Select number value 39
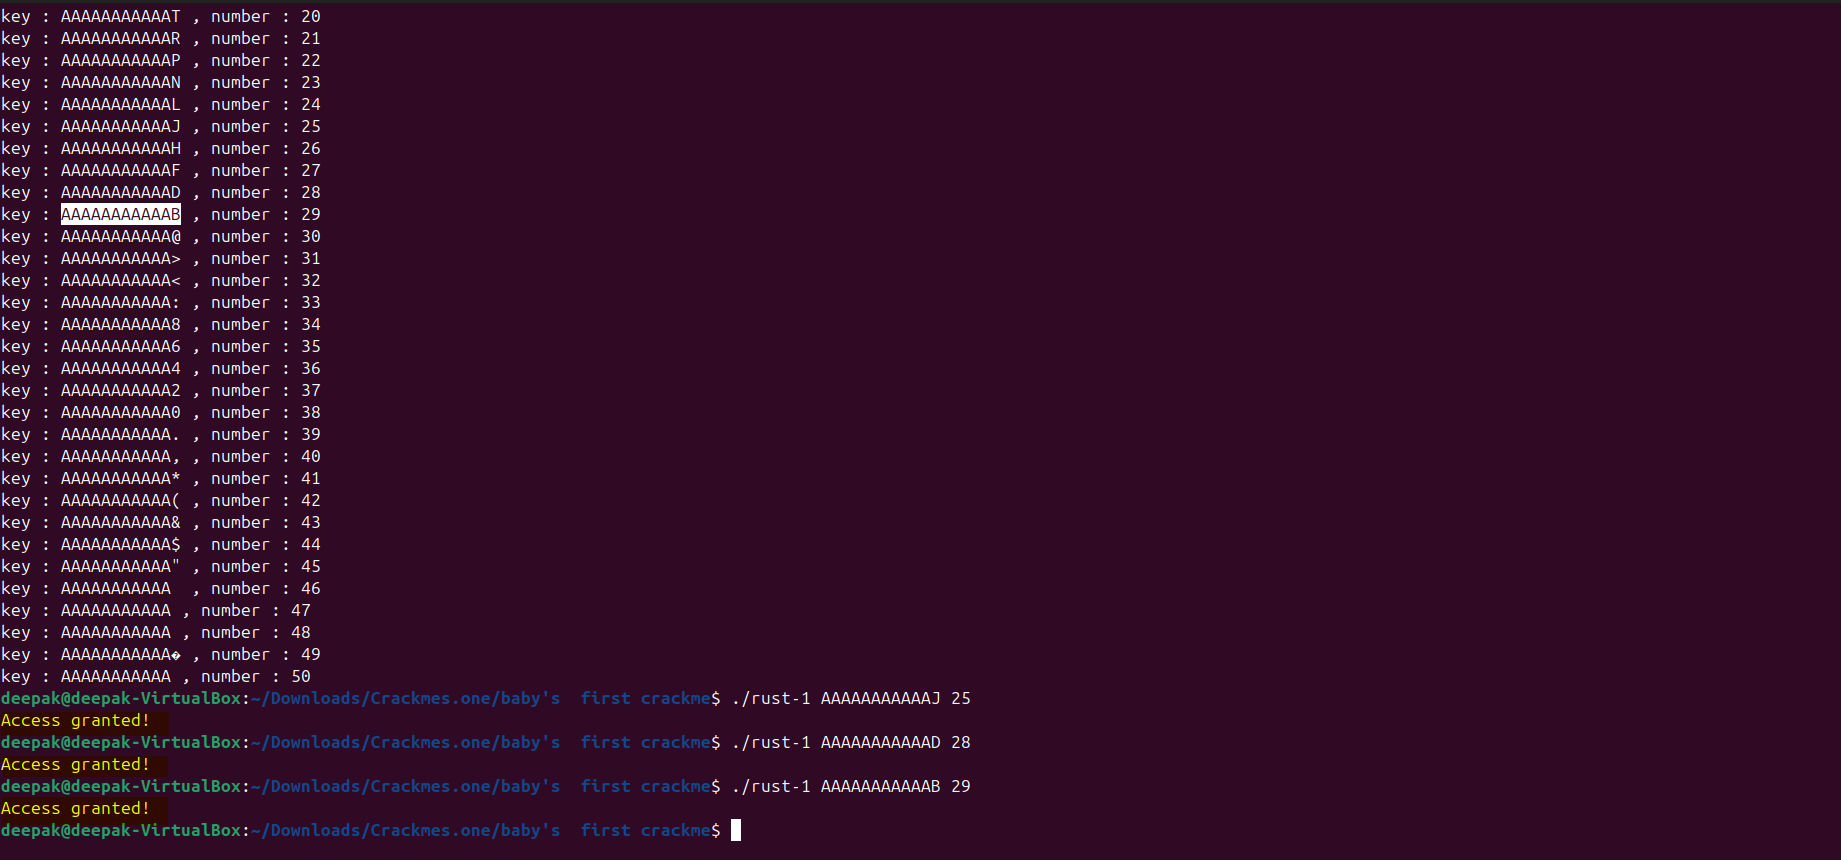 click(311, 434)
